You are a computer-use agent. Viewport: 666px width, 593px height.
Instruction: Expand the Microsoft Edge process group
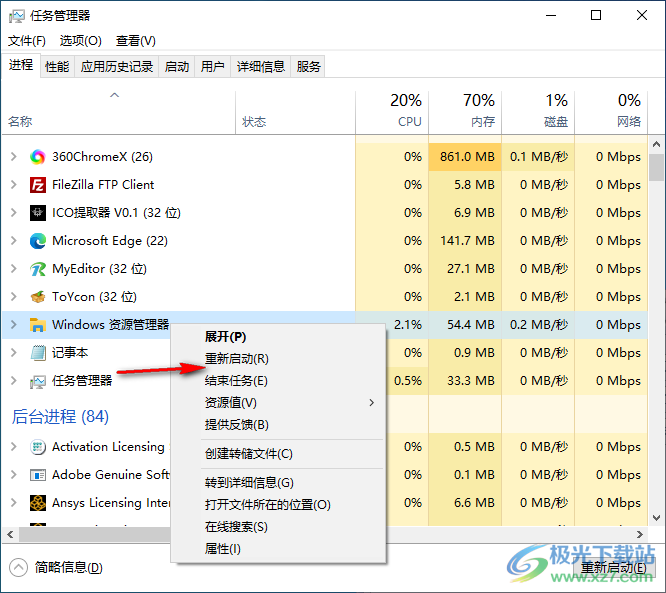pyautogui.click(x=13, y=241)
